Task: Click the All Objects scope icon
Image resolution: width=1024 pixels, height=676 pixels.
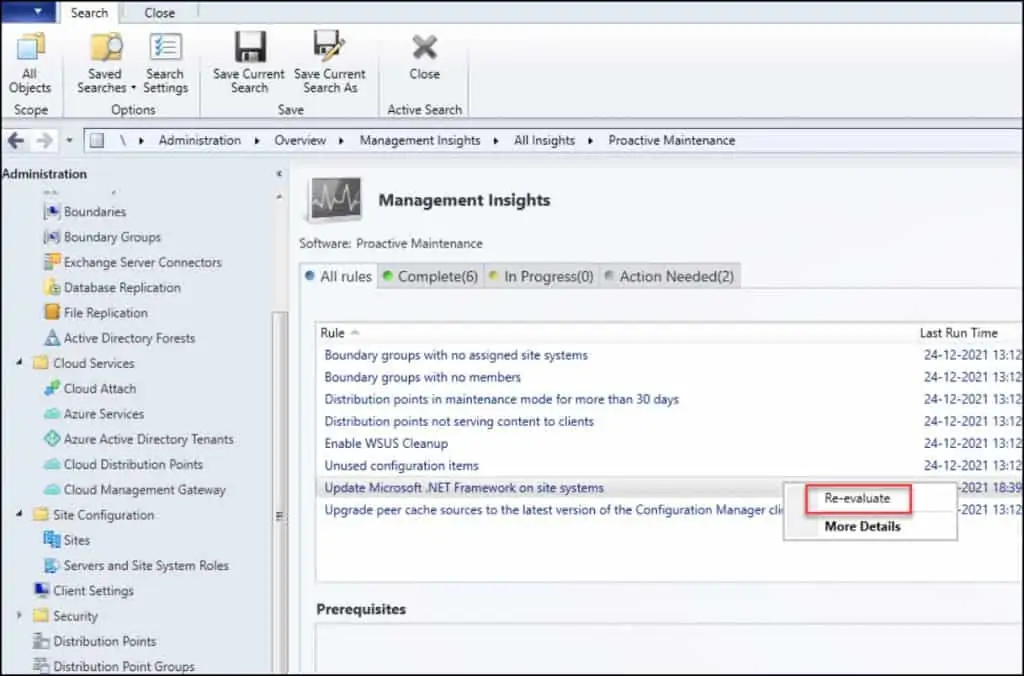Action: pos(29,48)
